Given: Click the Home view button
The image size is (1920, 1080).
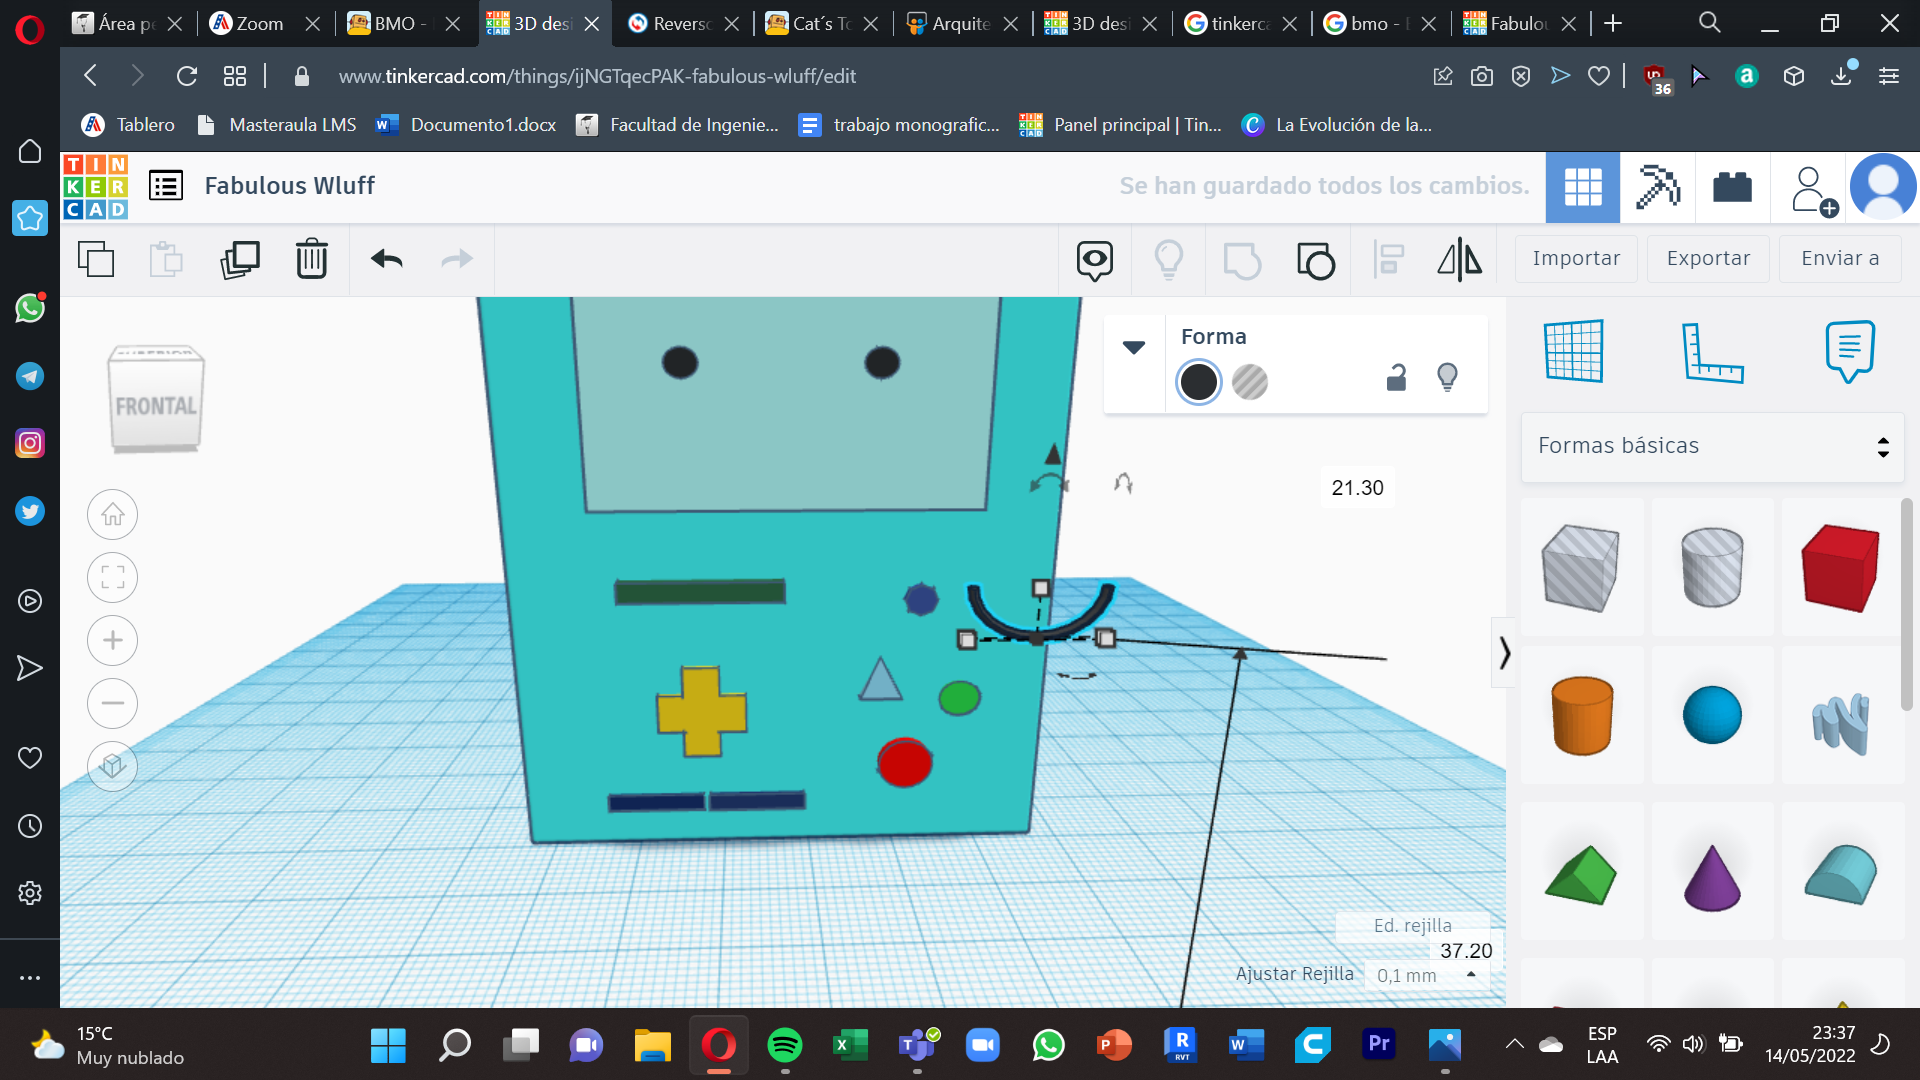Looking at the screenshot, I should [x=112, y=514].
